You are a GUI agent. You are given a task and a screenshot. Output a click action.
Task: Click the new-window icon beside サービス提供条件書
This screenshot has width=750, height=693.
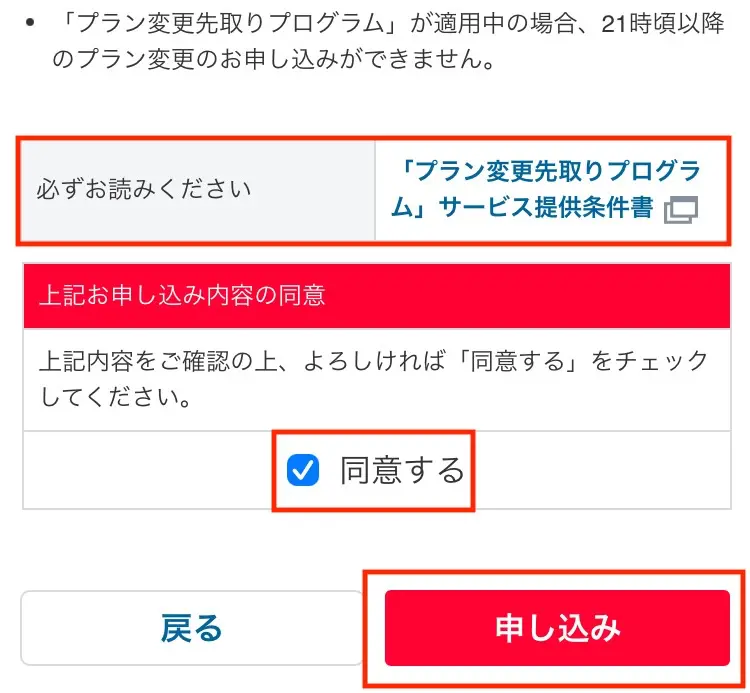click(x=681, y=209)
